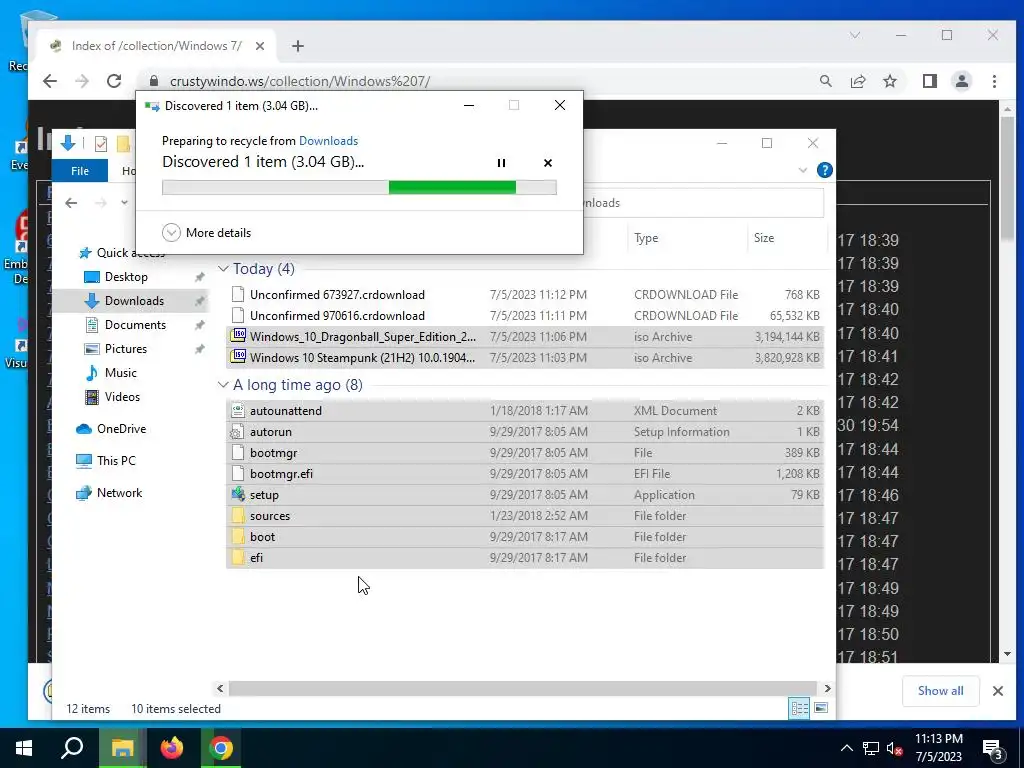This screenshot has width=1024, height=768.
Task: Click the left arrow of the horizontal scrollbar
Action: tap(220, 688)
